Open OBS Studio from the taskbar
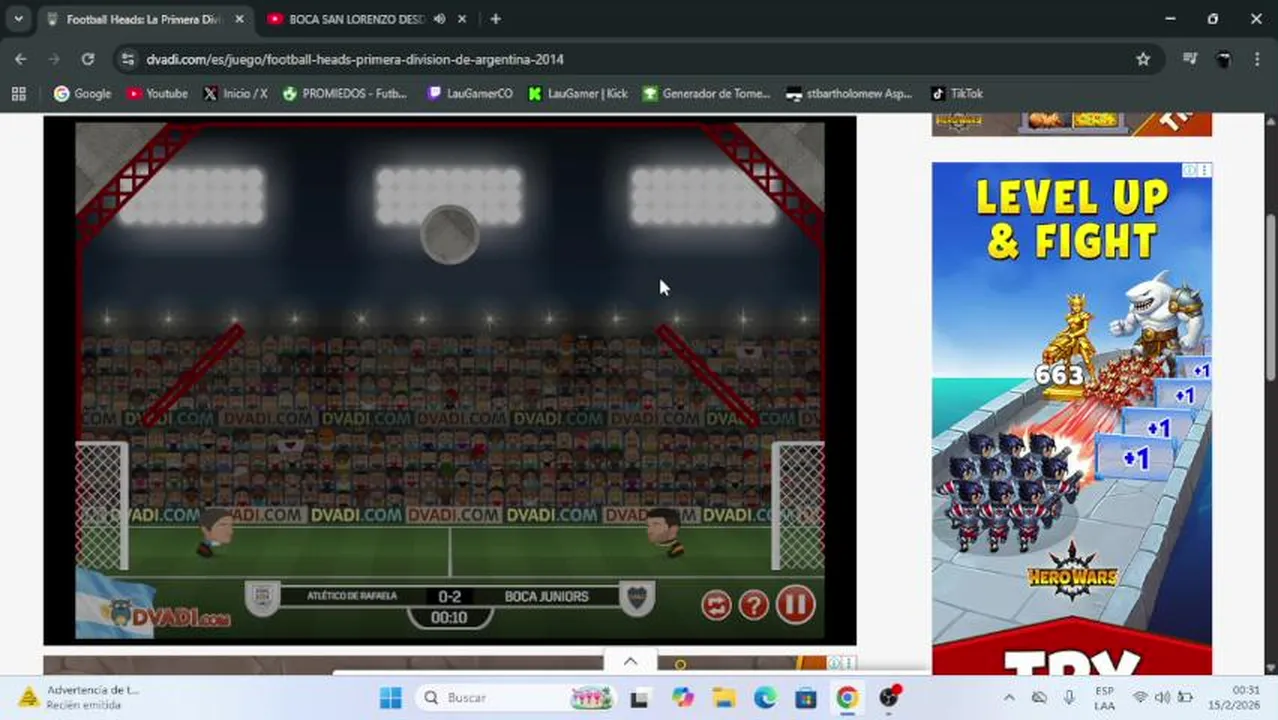This screenshot has width=1278, height=720. point(889,698)
